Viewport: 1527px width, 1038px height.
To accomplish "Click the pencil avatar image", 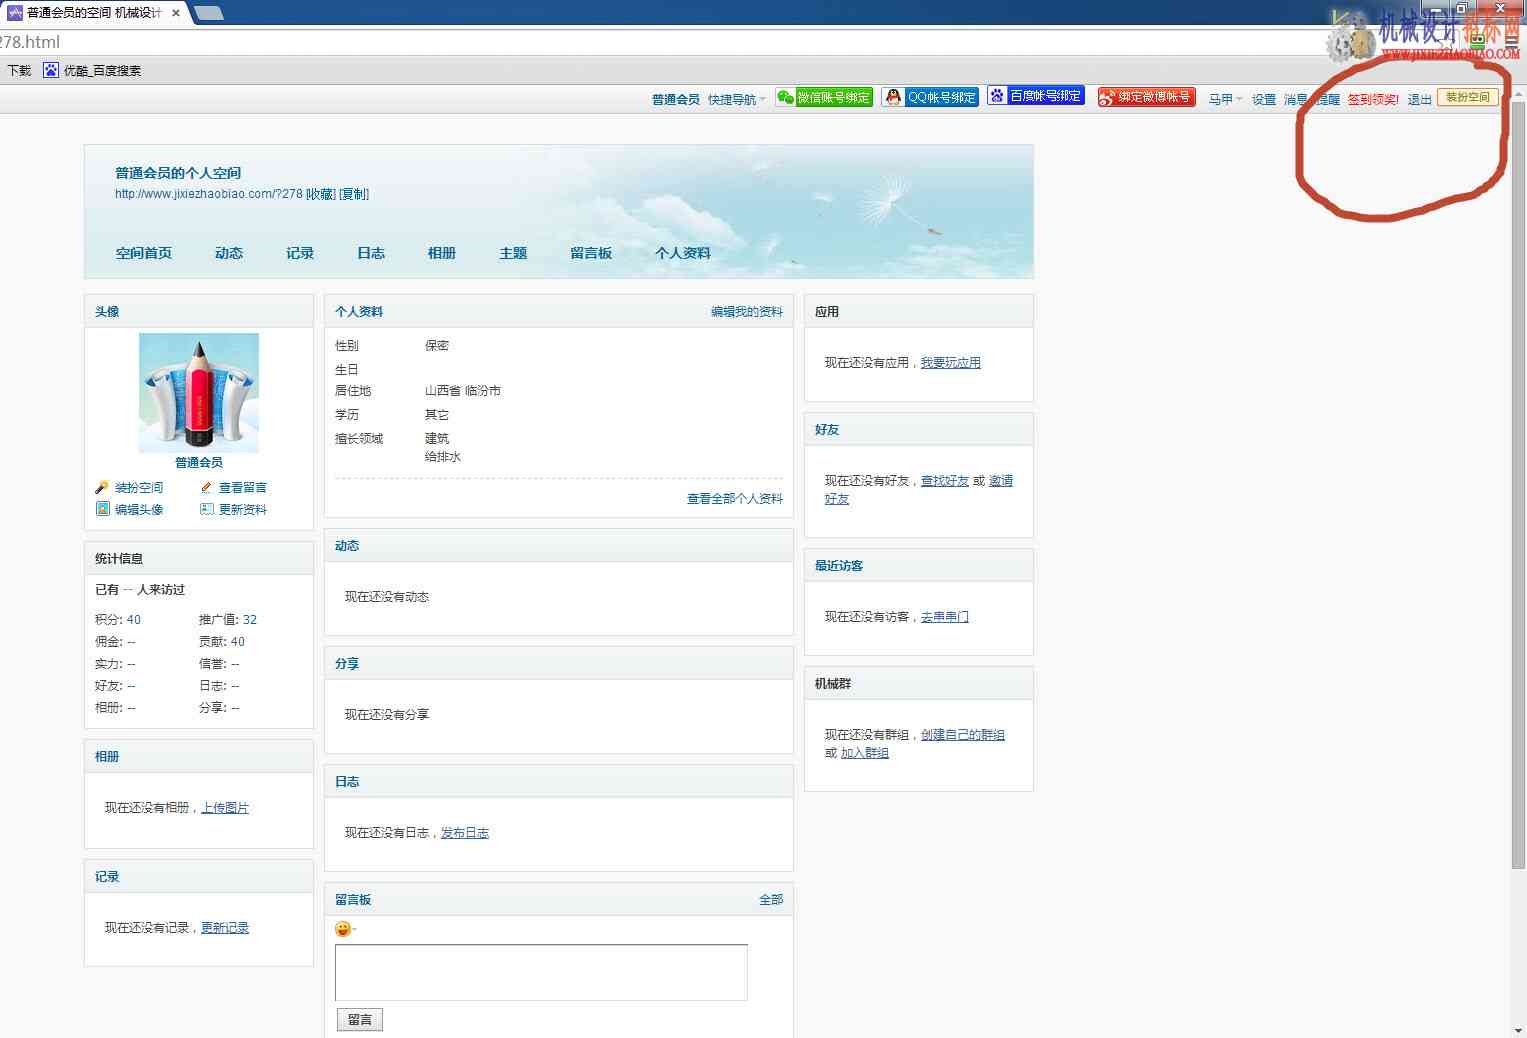I will 199,393.
